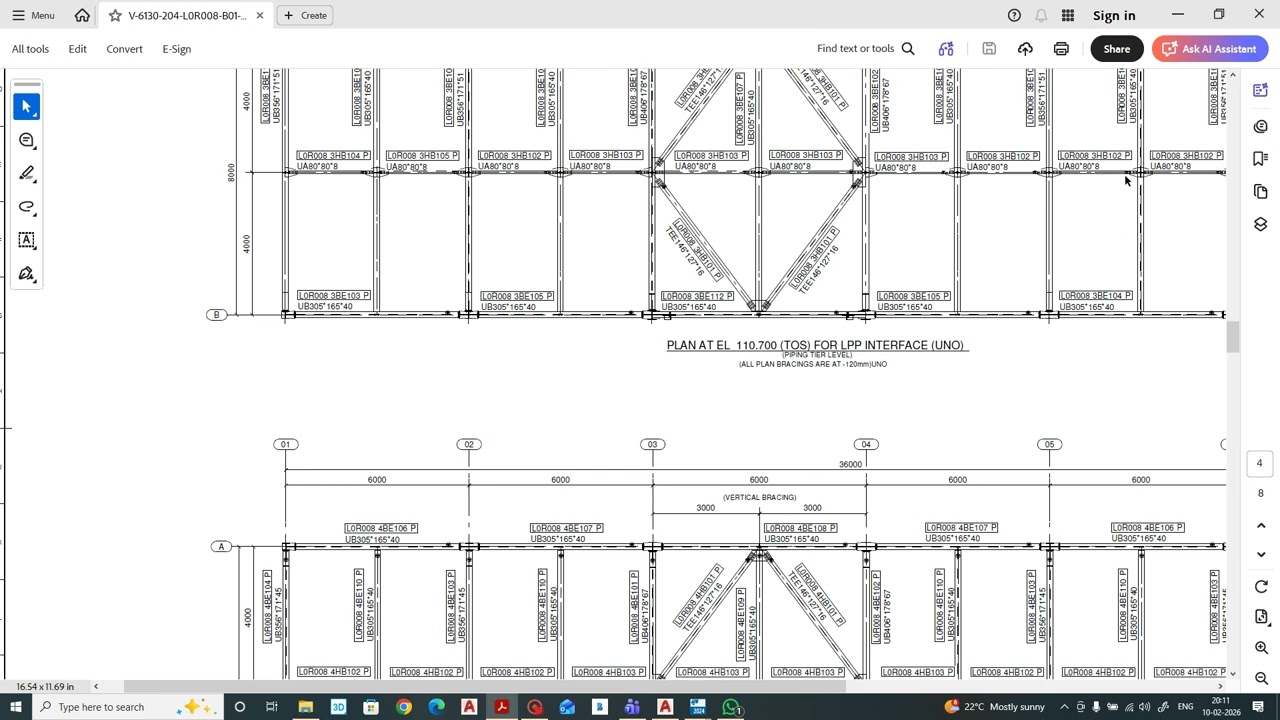The width and height of the screenshot is (1280, 720).
Task: Open the E-Sign tools
Action: tap(176, 49)
